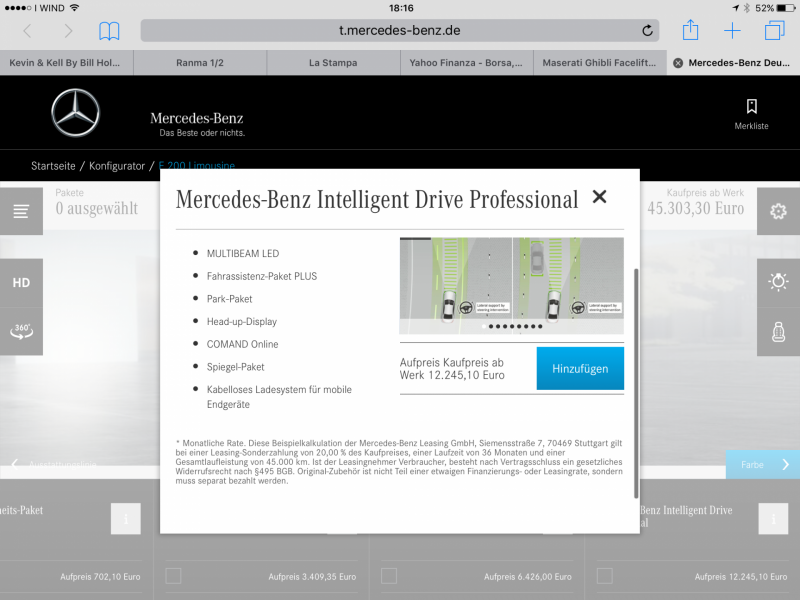Switch to Kevin & Kell tab
The width and height of the screenshot is (800, 600).
coord(66,63)
